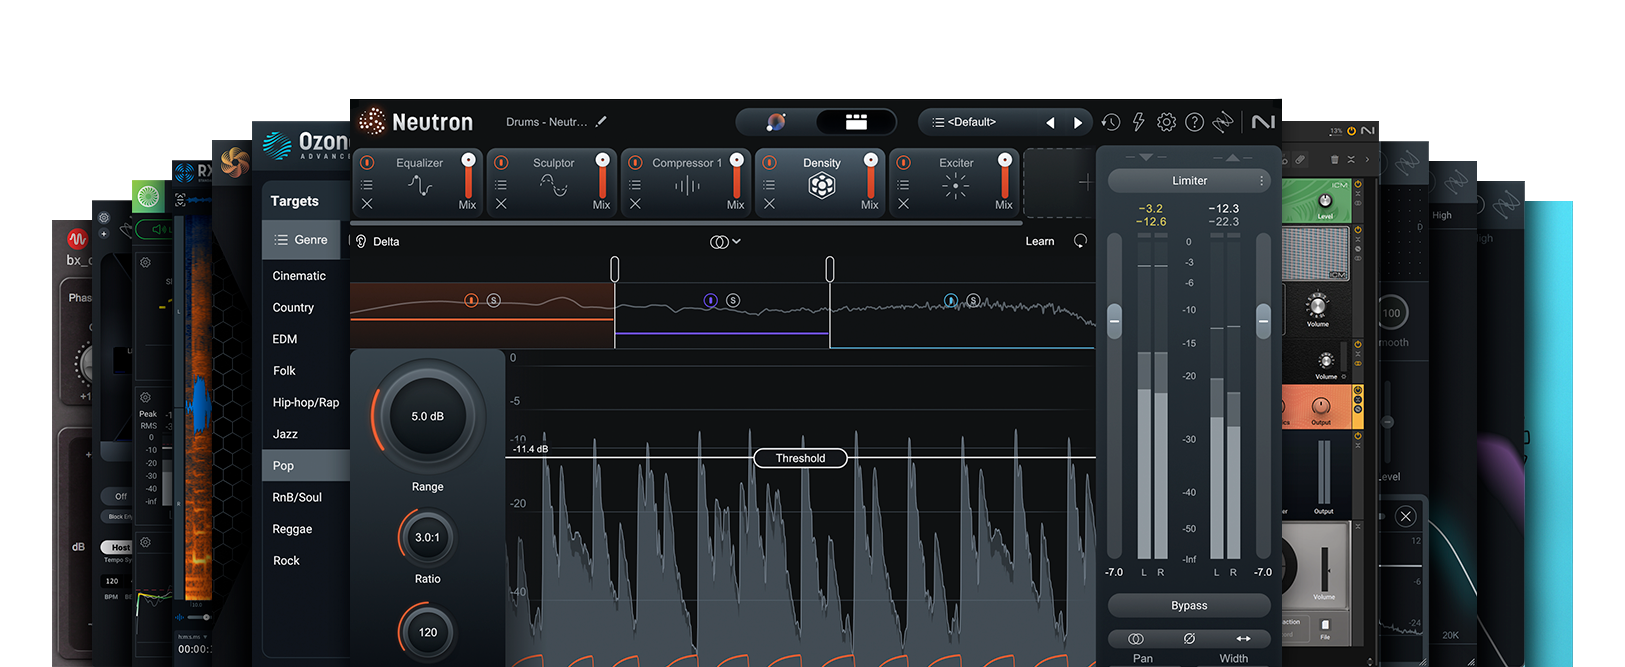Viewport: 1625px width, 667px height.
Task: Solo the purple mid band
Action: click(x=733, y=300)
